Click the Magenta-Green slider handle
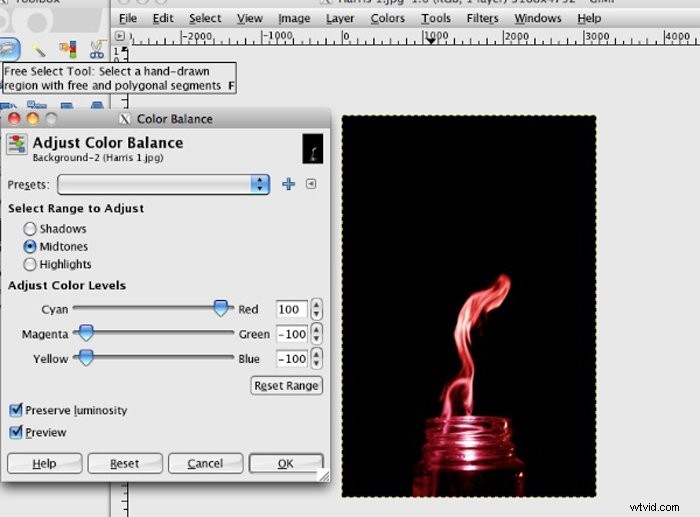 pyautogui.click(x=86, y=333)
